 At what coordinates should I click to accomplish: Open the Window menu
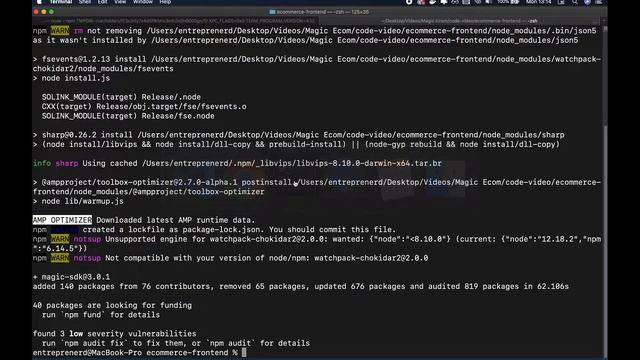coord(142,2)
